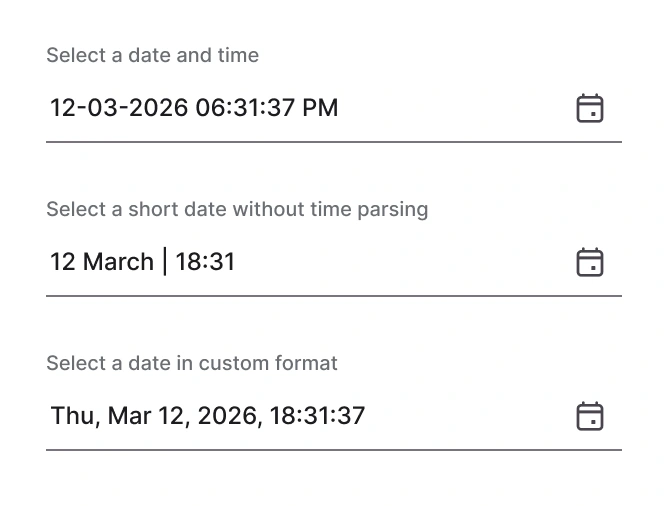This screenshot has height=506, width=668.
Task: Click the year 2026 in 12-03-2026
Action: pyautogui.click(x=160, y=108)
